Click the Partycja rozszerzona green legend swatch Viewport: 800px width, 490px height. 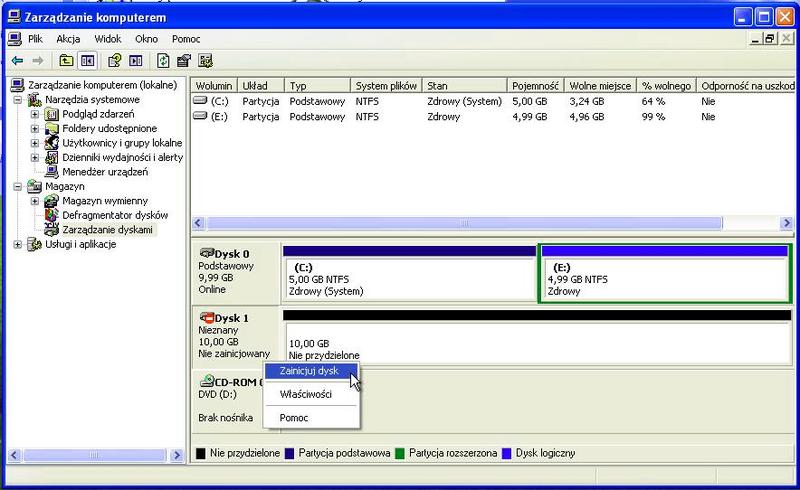tap(399, 453)
